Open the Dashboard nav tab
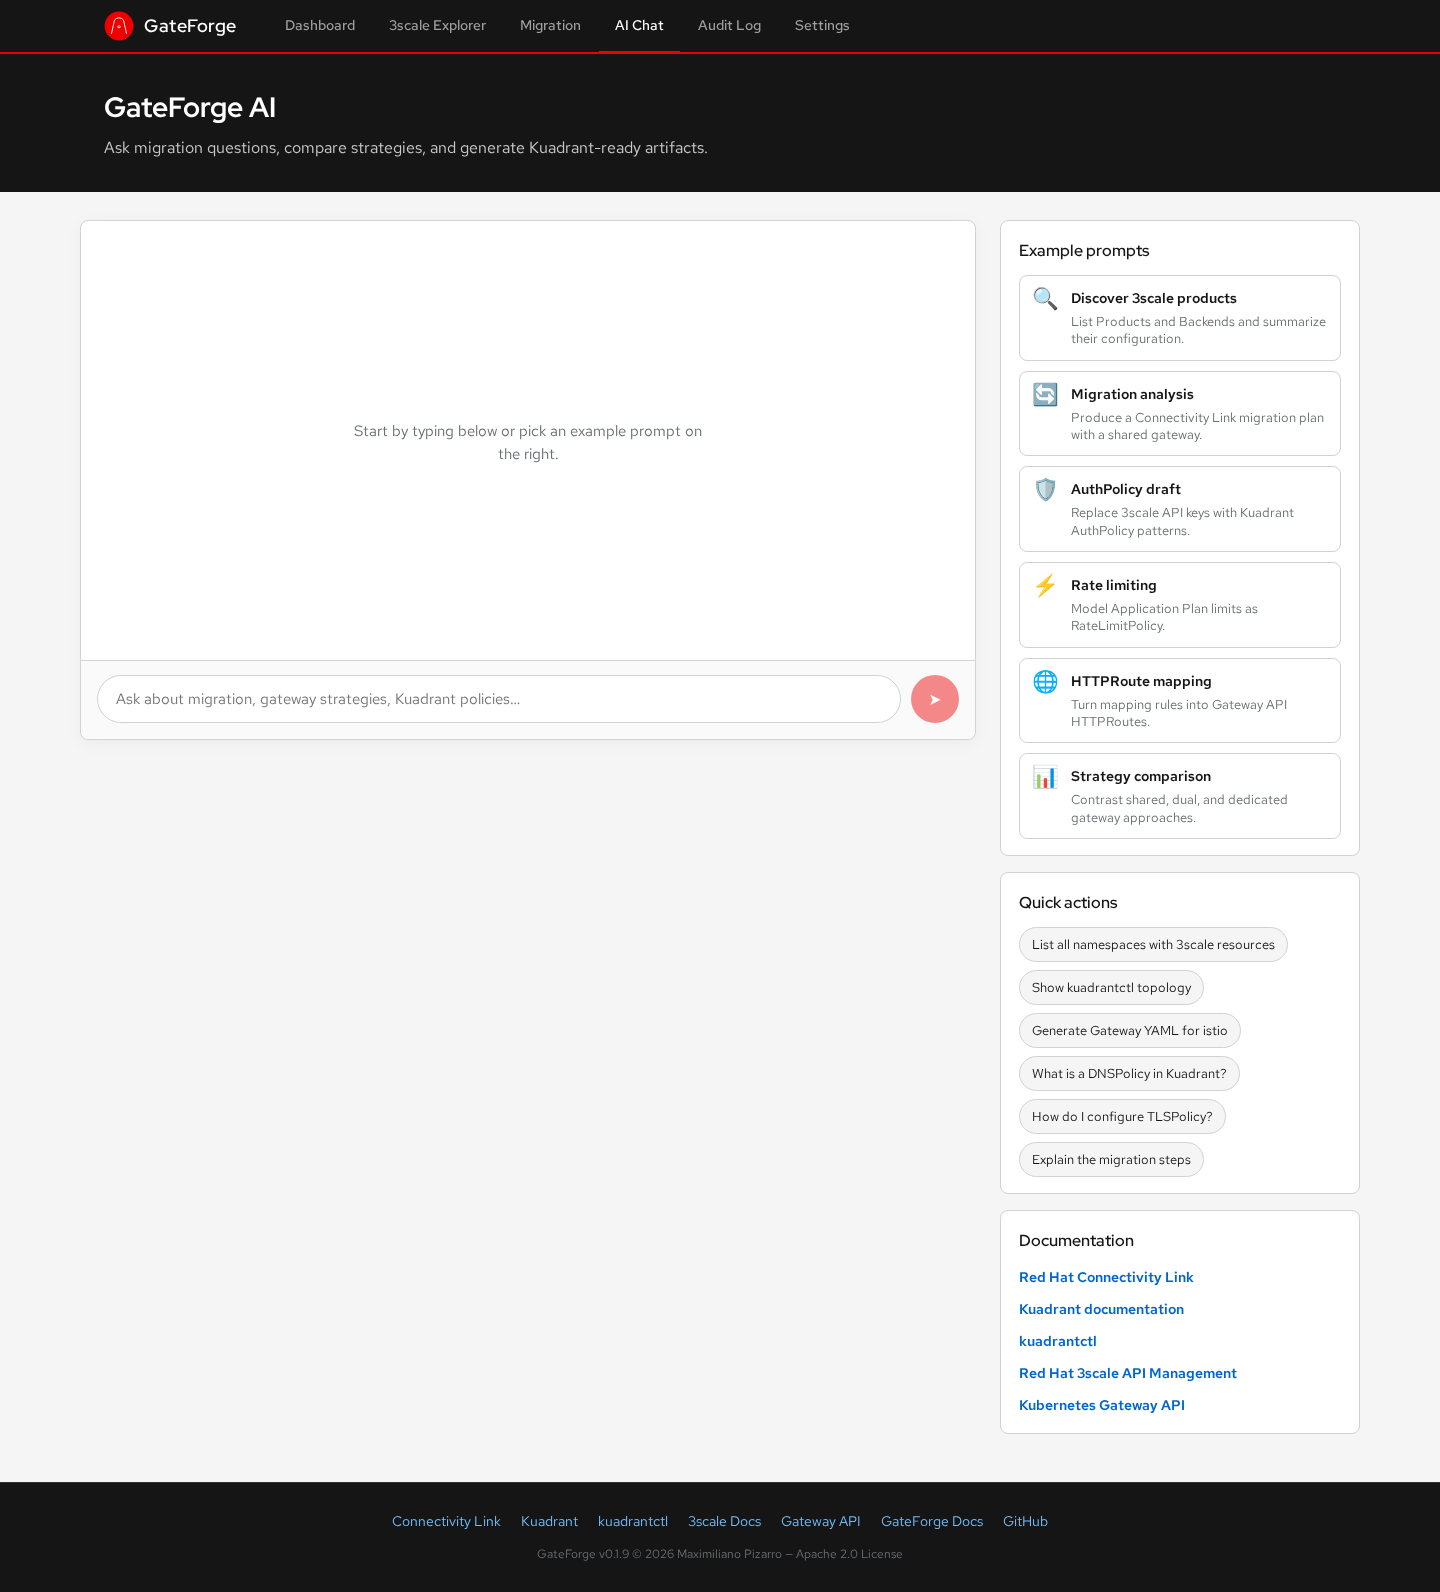The width and height of the screenshot is (1440, 1592). (x=320, y=25)
